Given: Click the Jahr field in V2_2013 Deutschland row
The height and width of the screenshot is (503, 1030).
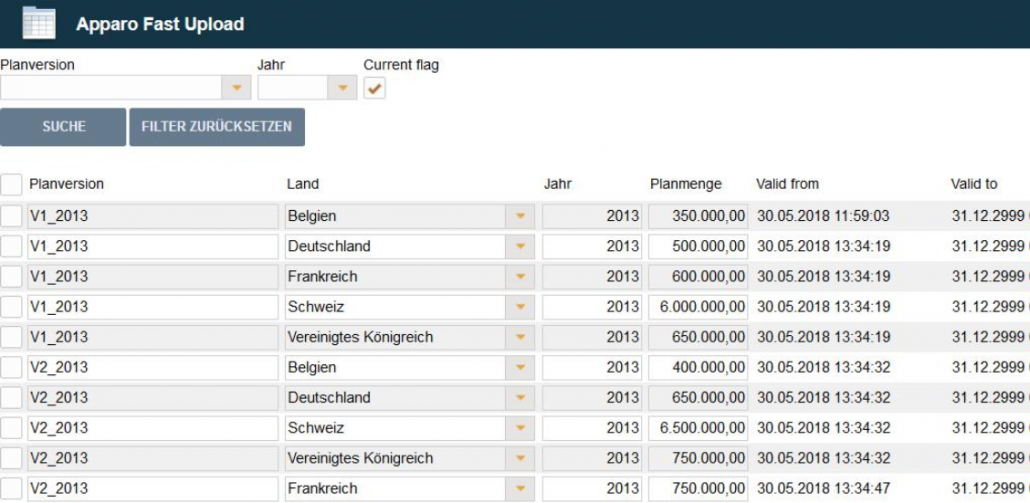Looking at the screenshot, I should pos(592,398).
